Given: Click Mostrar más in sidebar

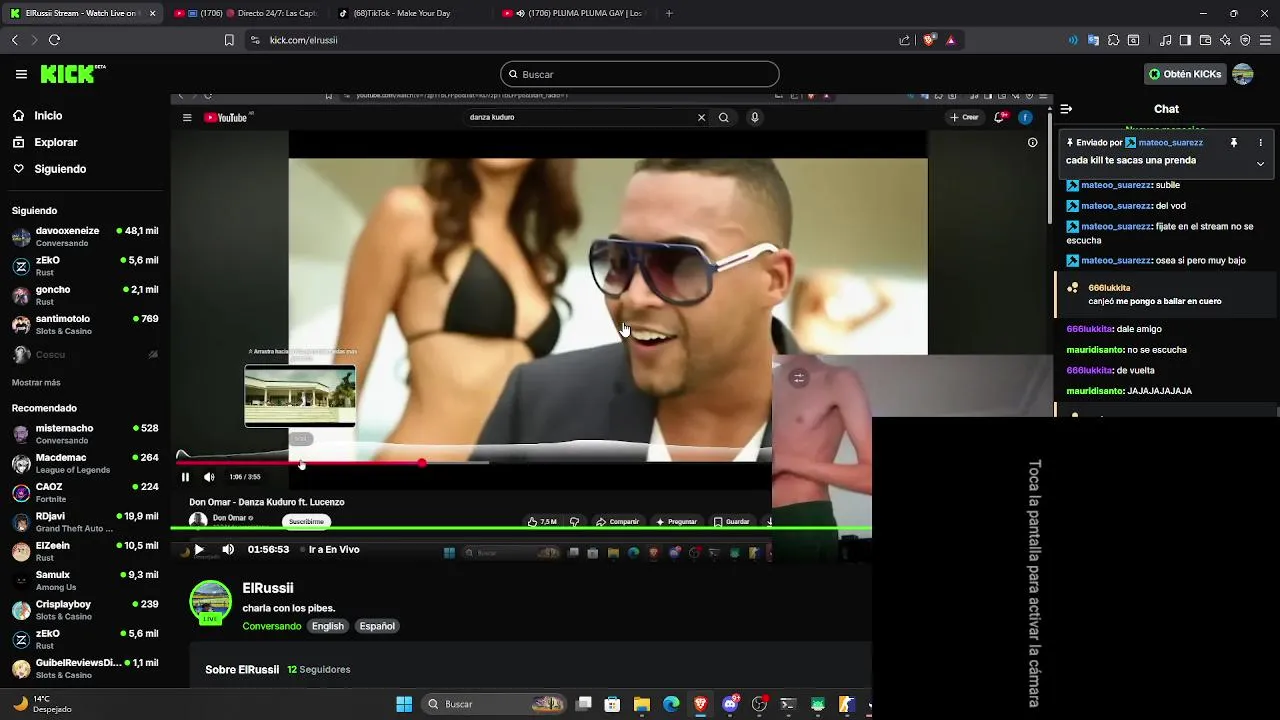Looking at the screenshot, I should point(36,382).
